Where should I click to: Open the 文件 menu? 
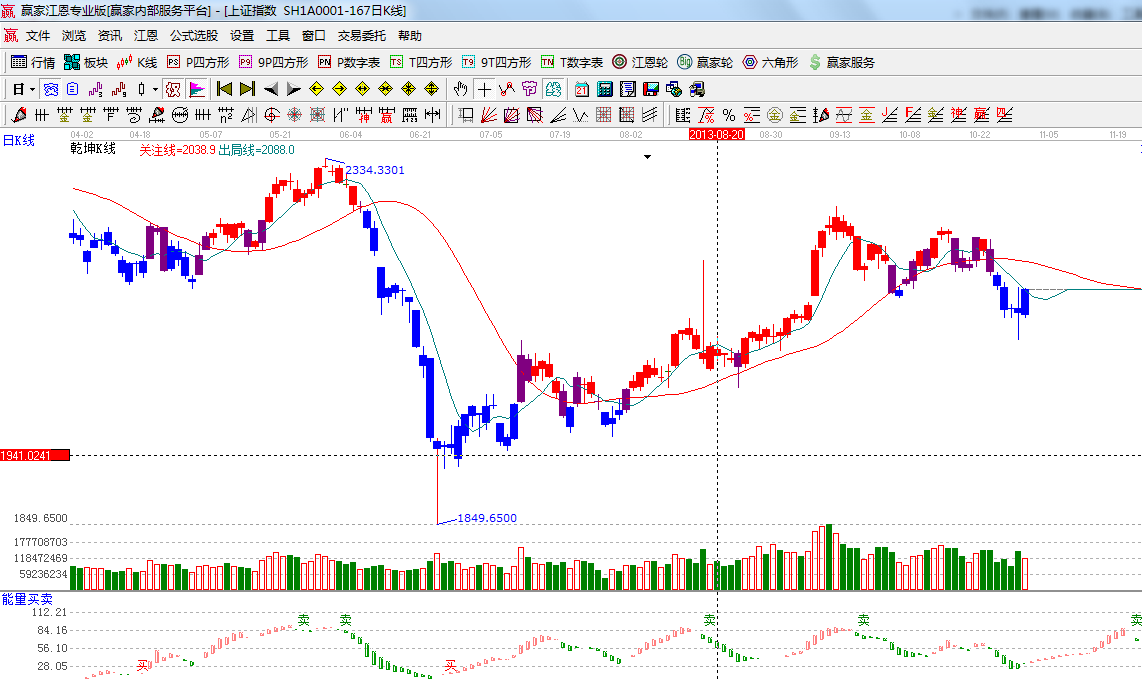[38, 35]
